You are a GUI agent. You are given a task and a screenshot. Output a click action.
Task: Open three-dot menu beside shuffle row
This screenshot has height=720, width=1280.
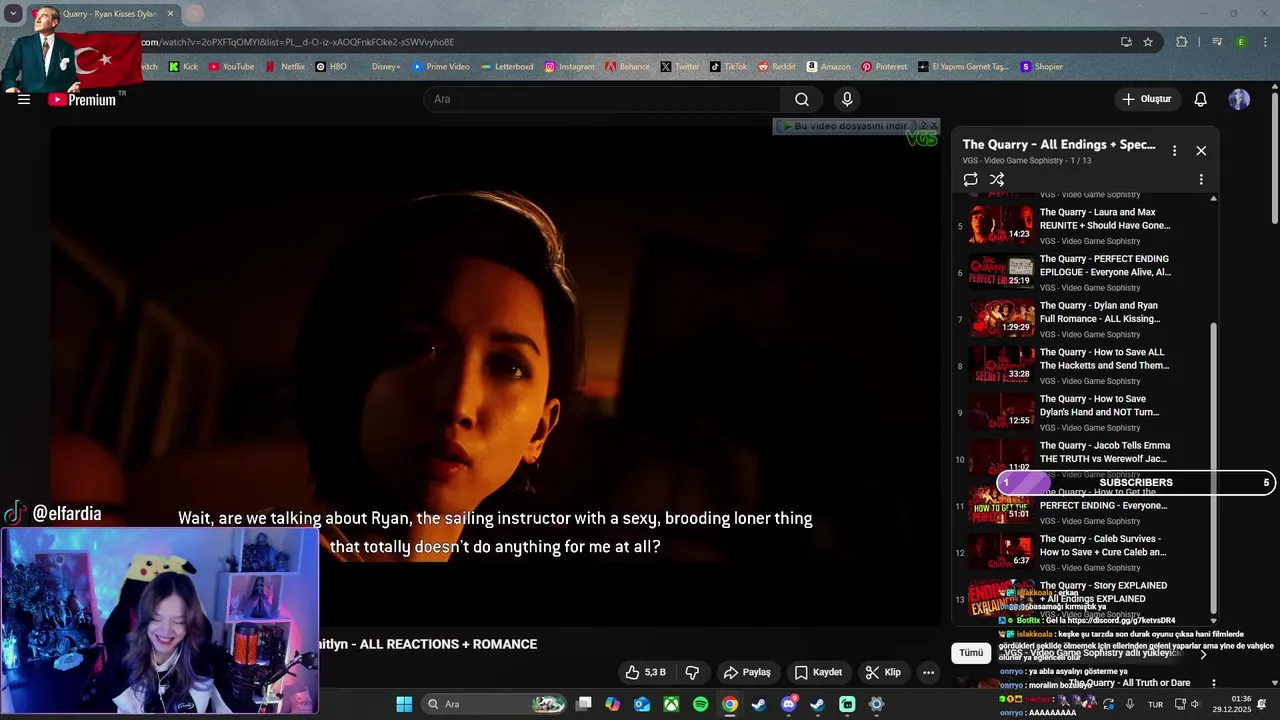[x=1201, y=180]
